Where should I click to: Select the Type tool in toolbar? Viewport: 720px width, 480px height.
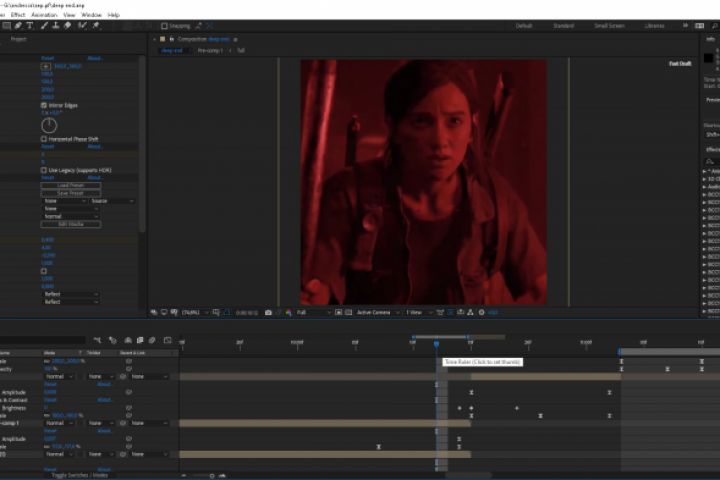(30, 25)
